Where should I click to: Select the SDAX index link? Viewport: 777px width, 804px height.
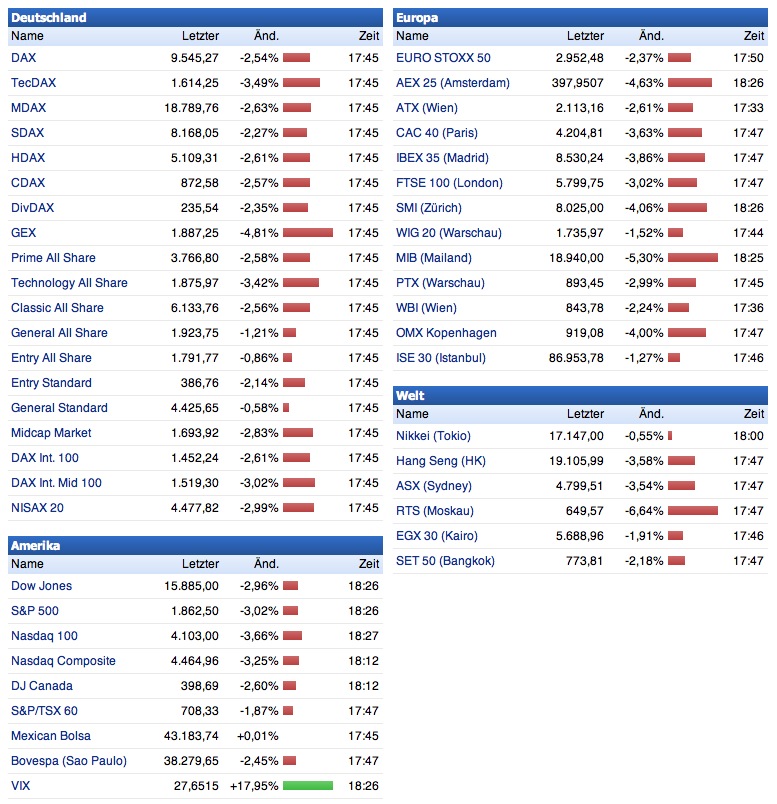(x=28, y=133)
